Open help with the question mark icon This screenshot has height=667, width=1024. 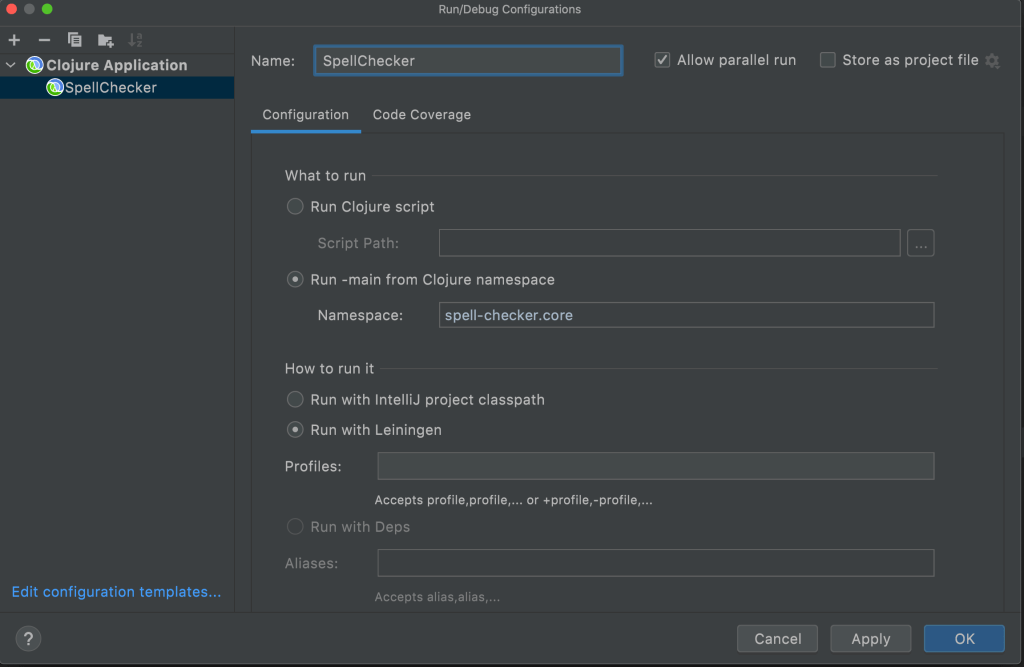[28, 639]
